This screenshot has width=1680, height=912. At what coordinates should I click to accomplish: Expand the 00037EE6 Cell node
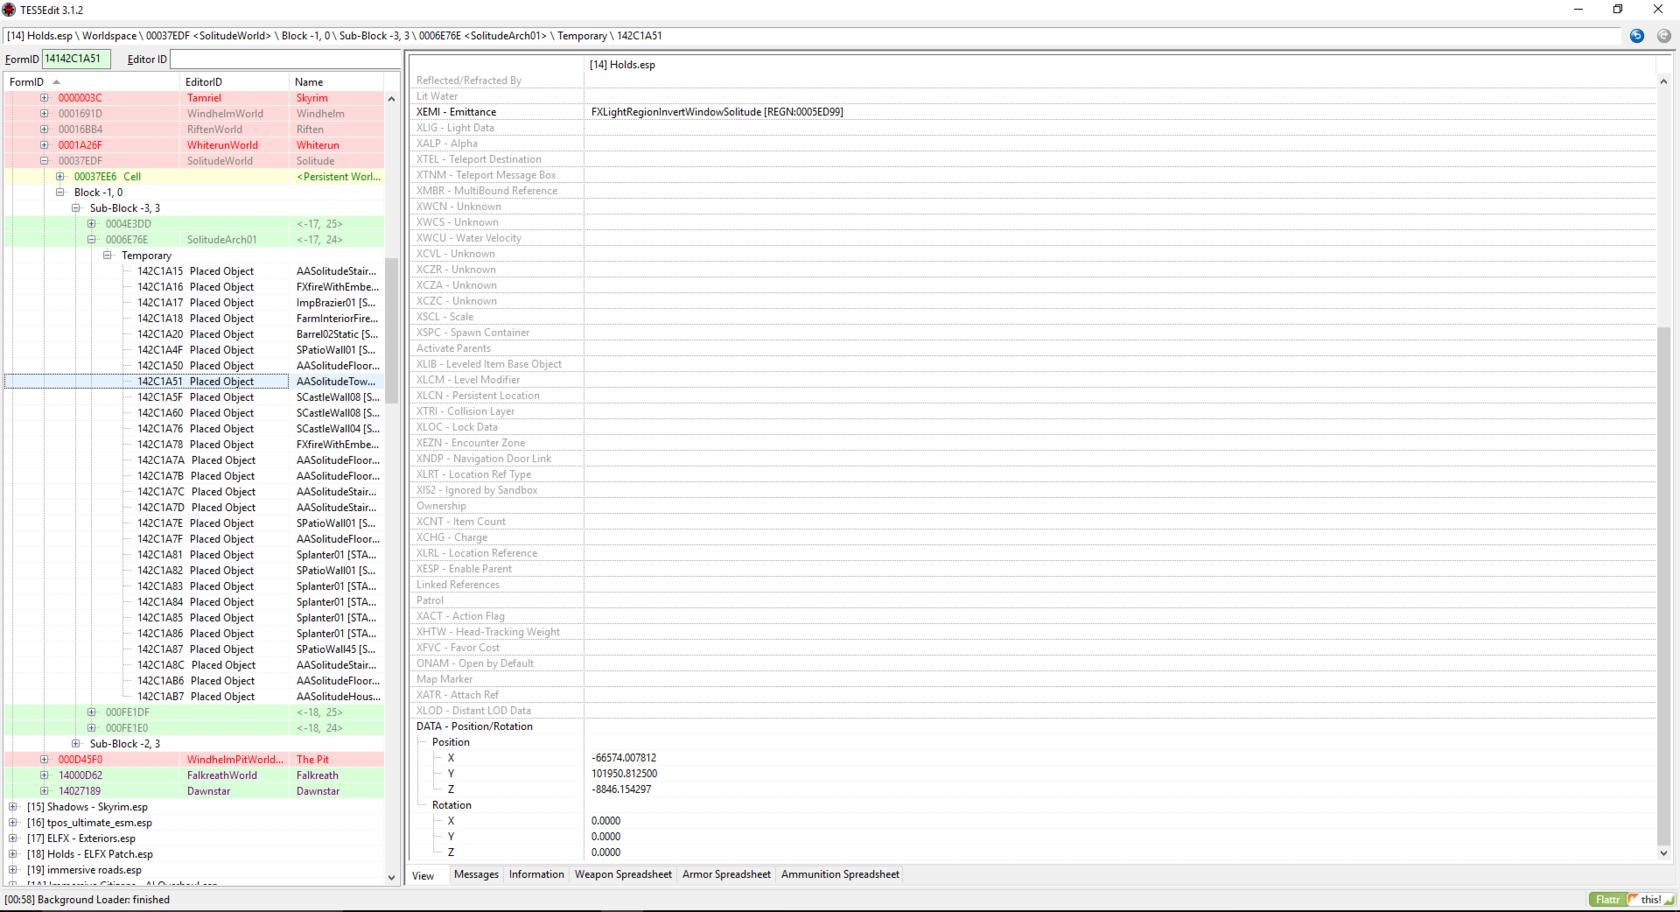click(x=60, y=177)
